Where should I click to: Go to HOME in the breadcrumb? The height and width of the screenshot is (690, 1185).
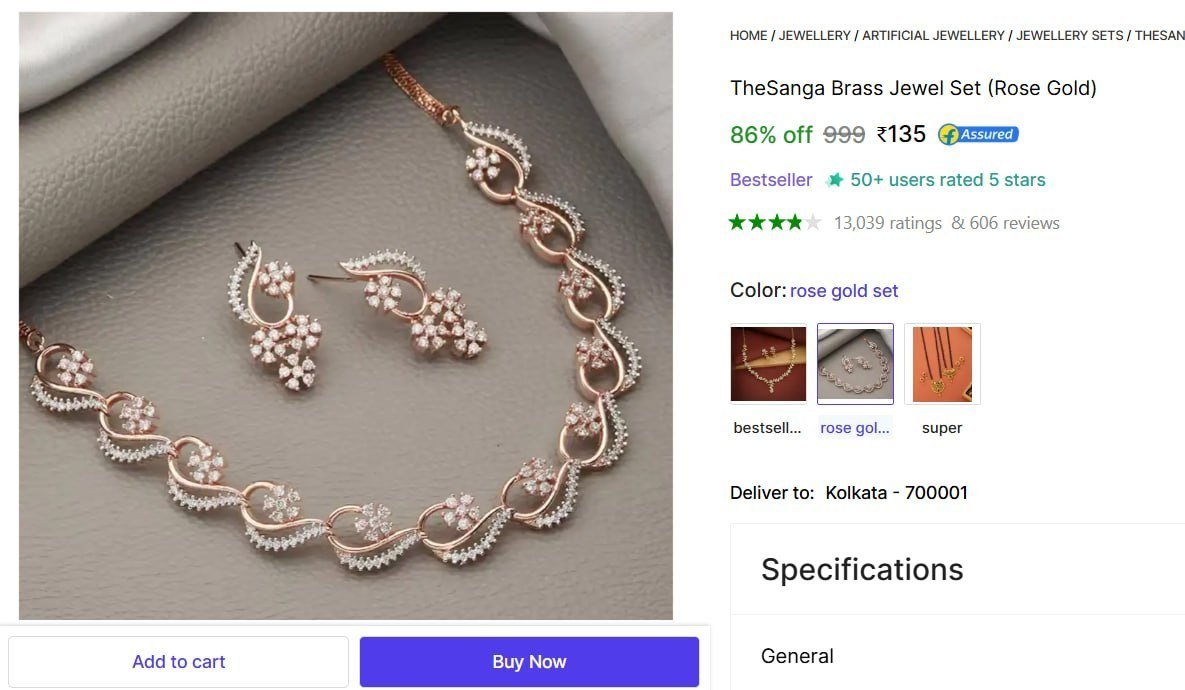748,35
